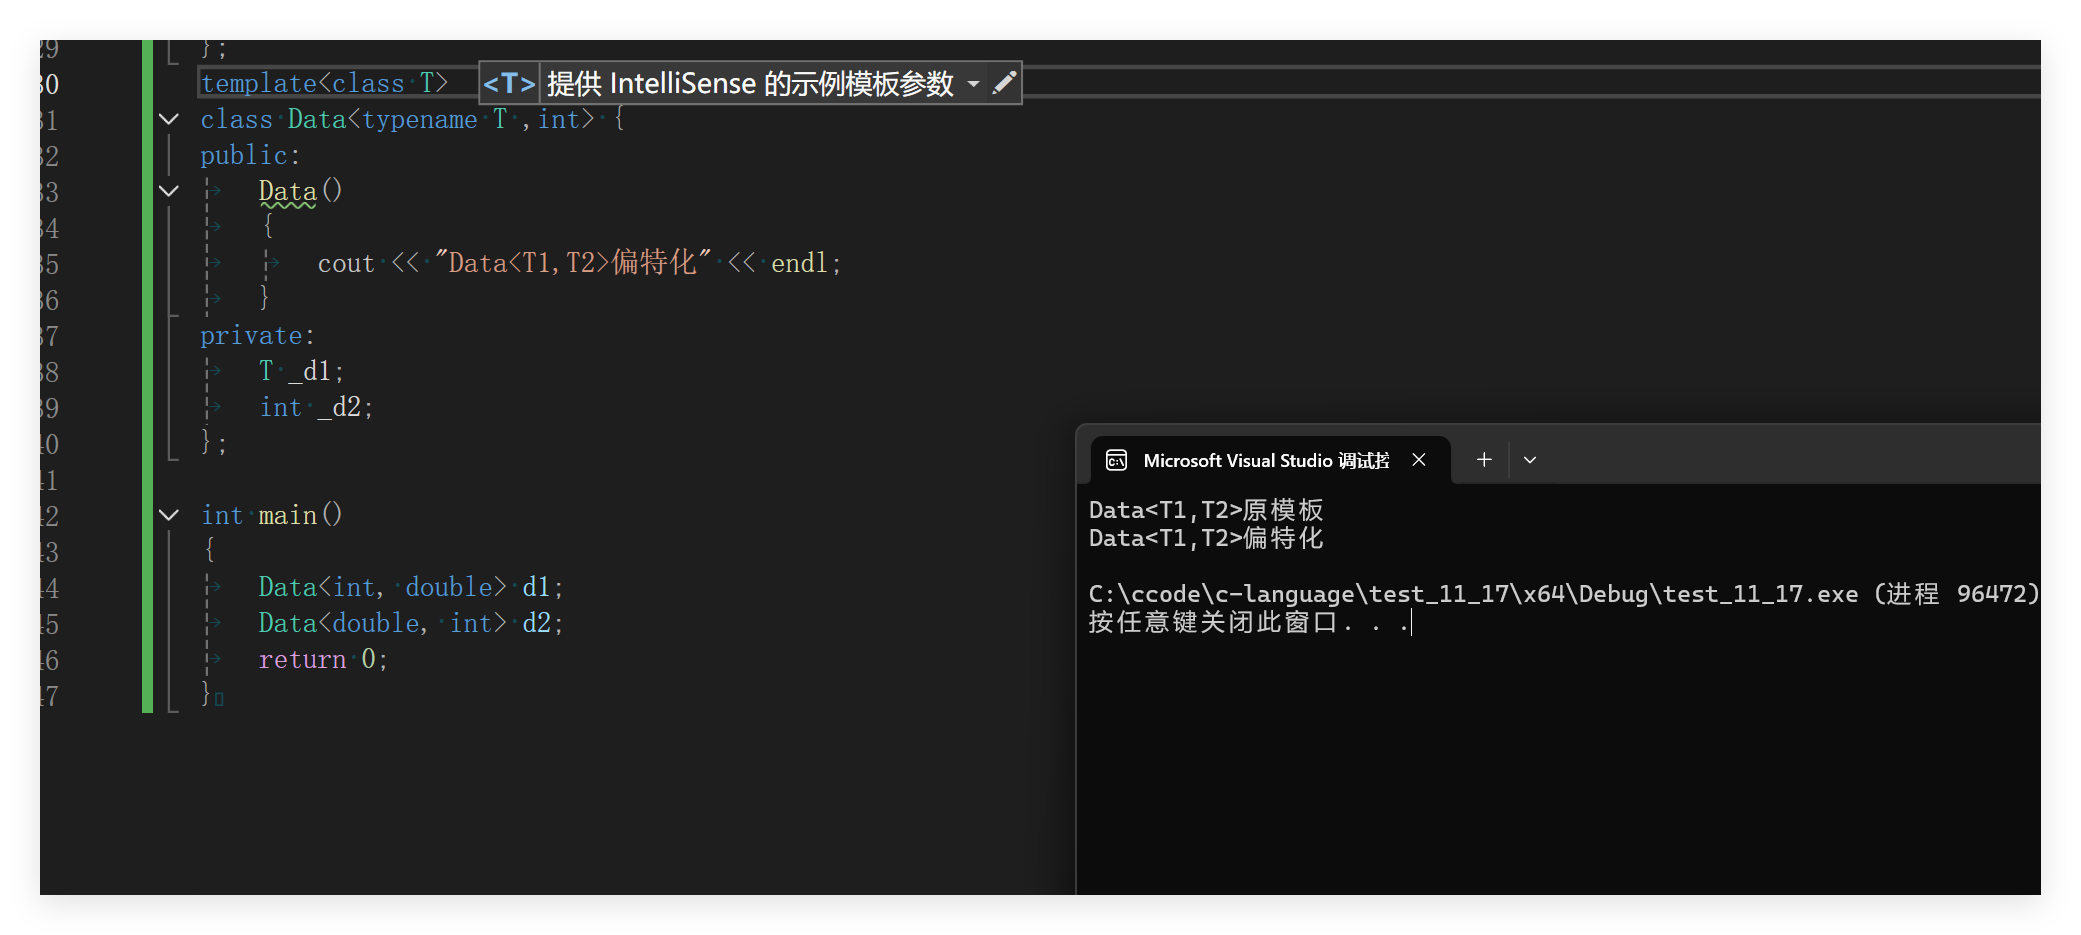This screenshot has width=2081, height=935.
Task: Select the Microsoft Visual Studio debug console tab
Action: pyautogui.click(x=1270, y=460)
